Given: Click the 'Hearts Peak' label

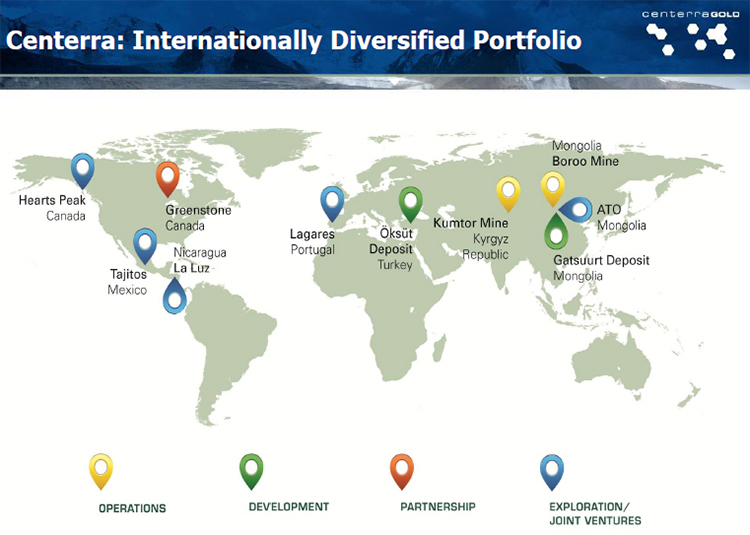Looking at the screenshot, I should pyautogui.click(x=52, y=200).
